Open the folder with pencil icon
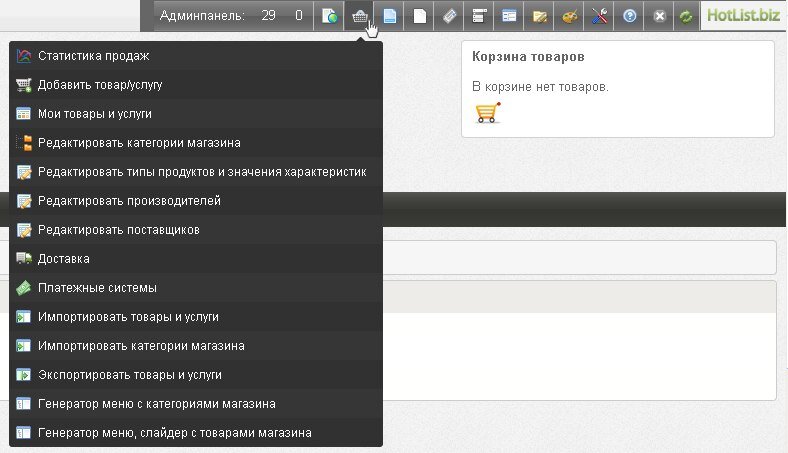The width and height of the screenshot is (788, 453). (x=540, y=16)
